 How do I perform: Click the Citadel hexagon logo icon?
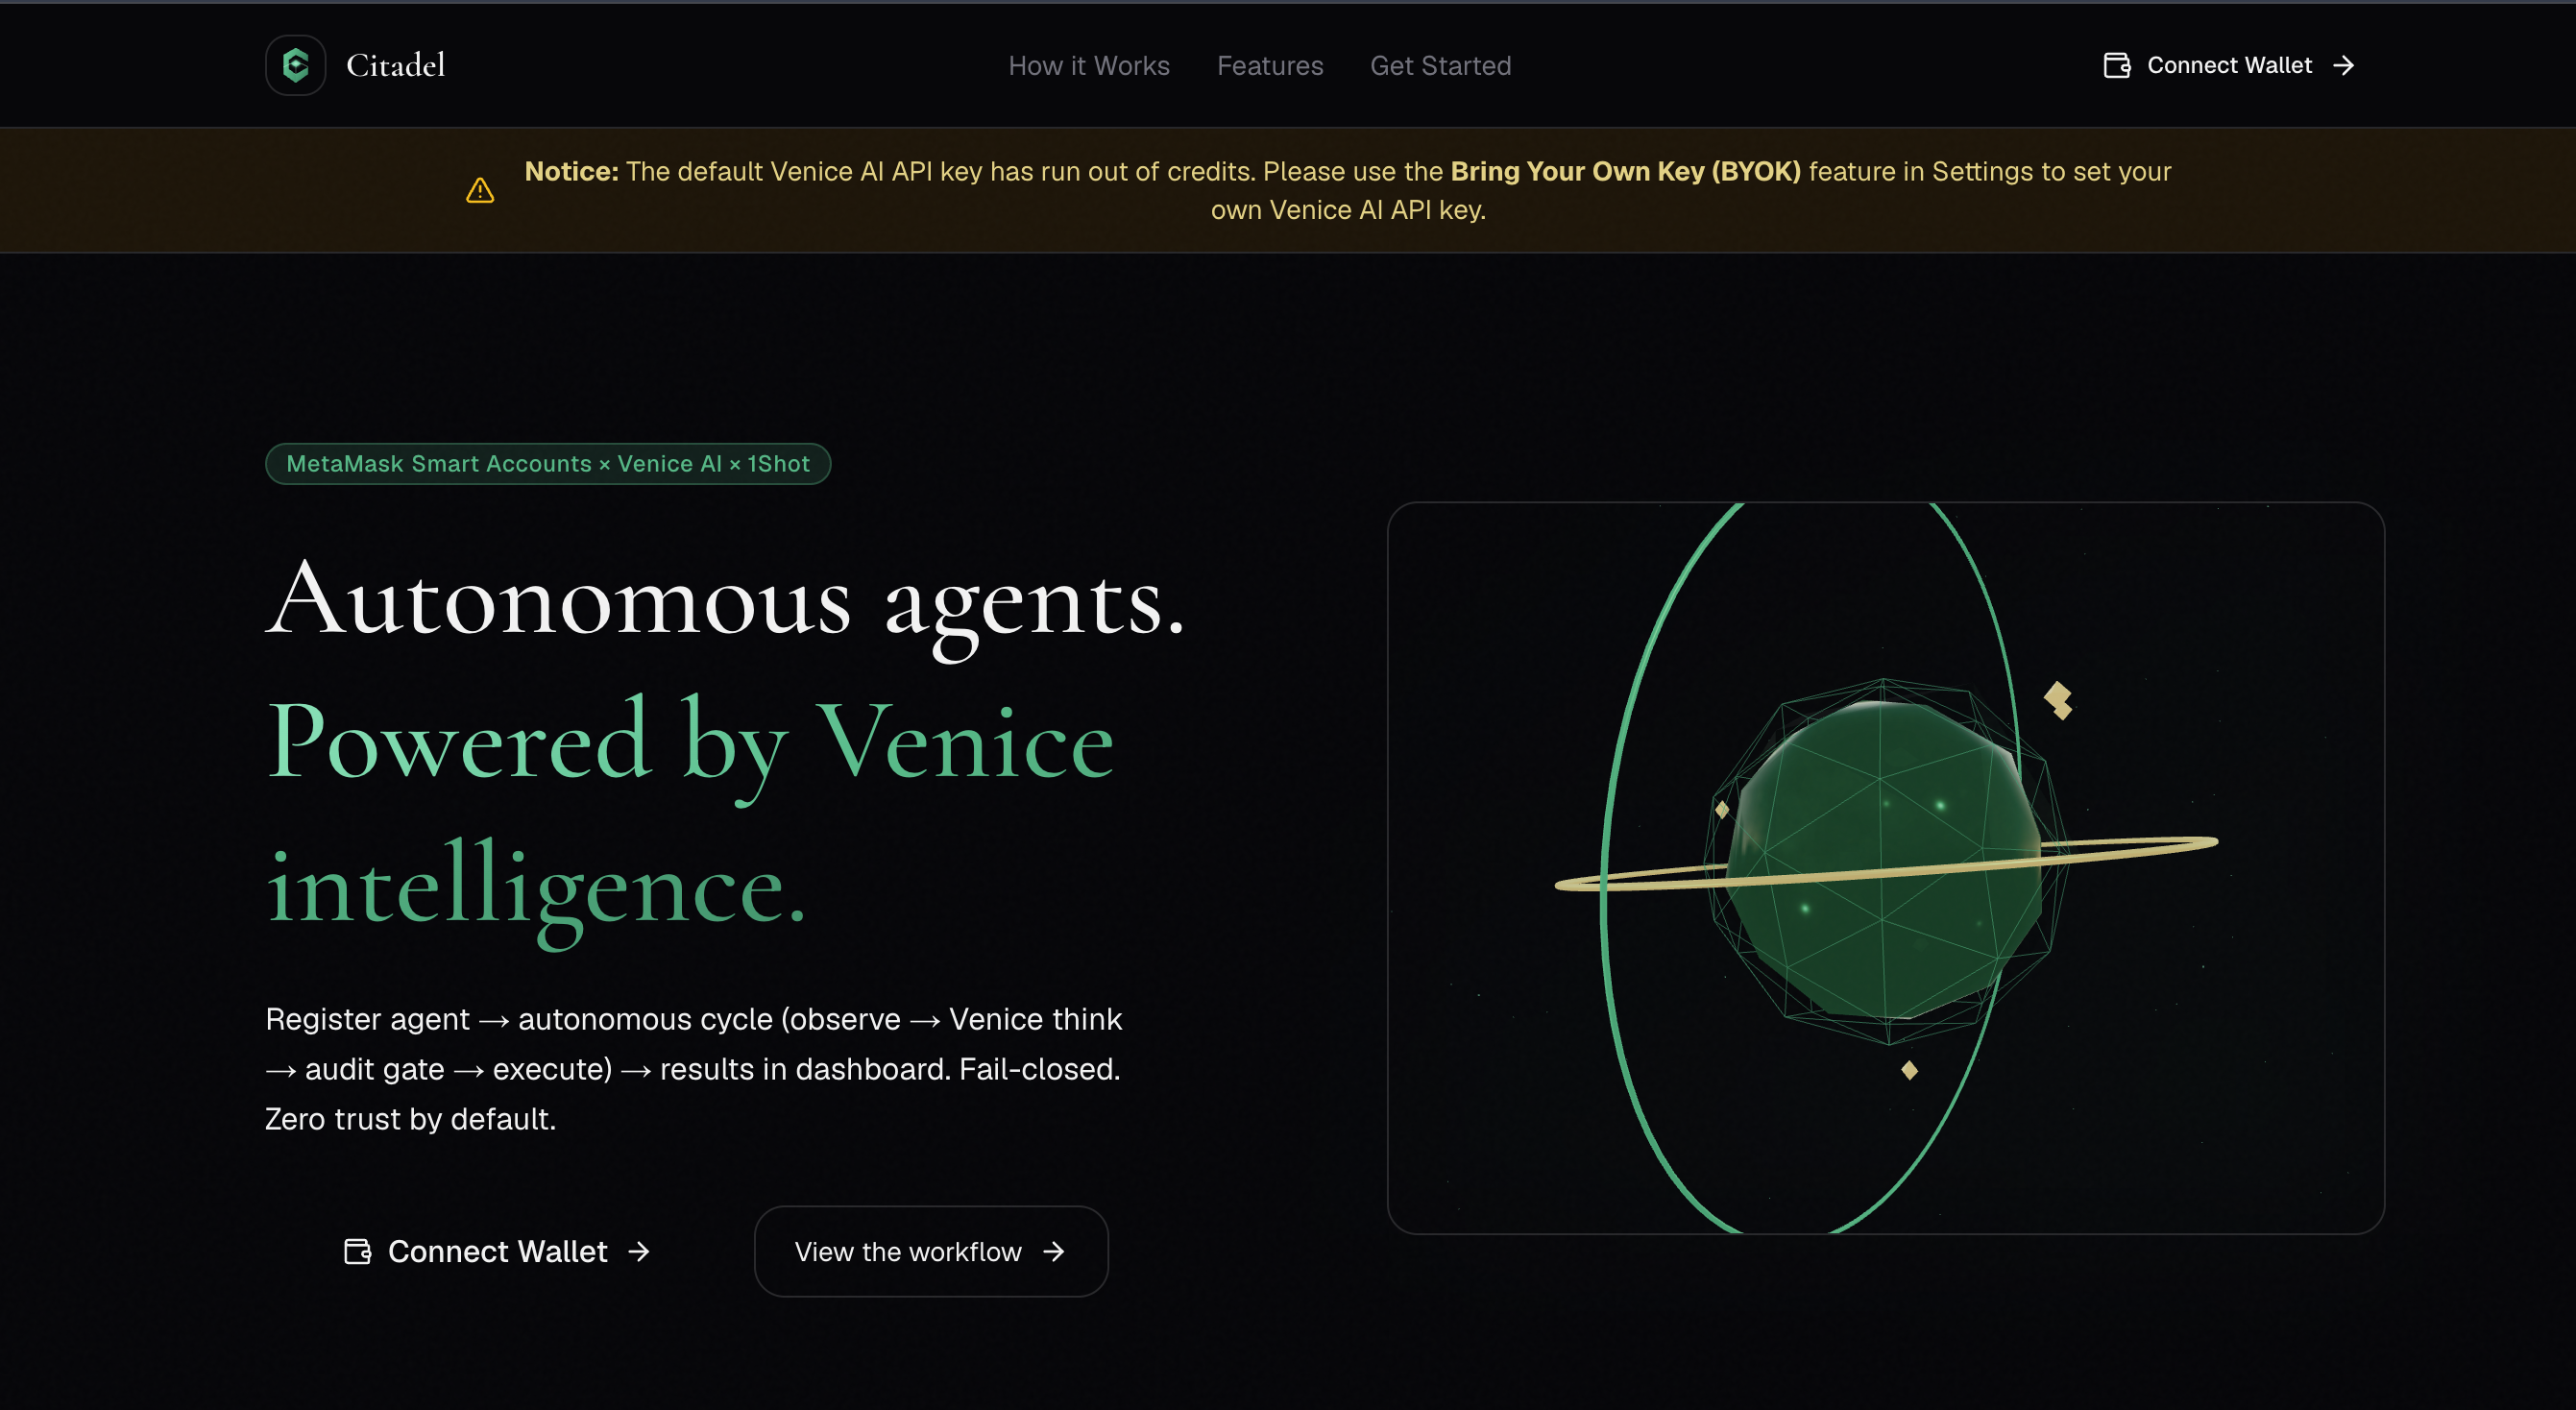295,65
